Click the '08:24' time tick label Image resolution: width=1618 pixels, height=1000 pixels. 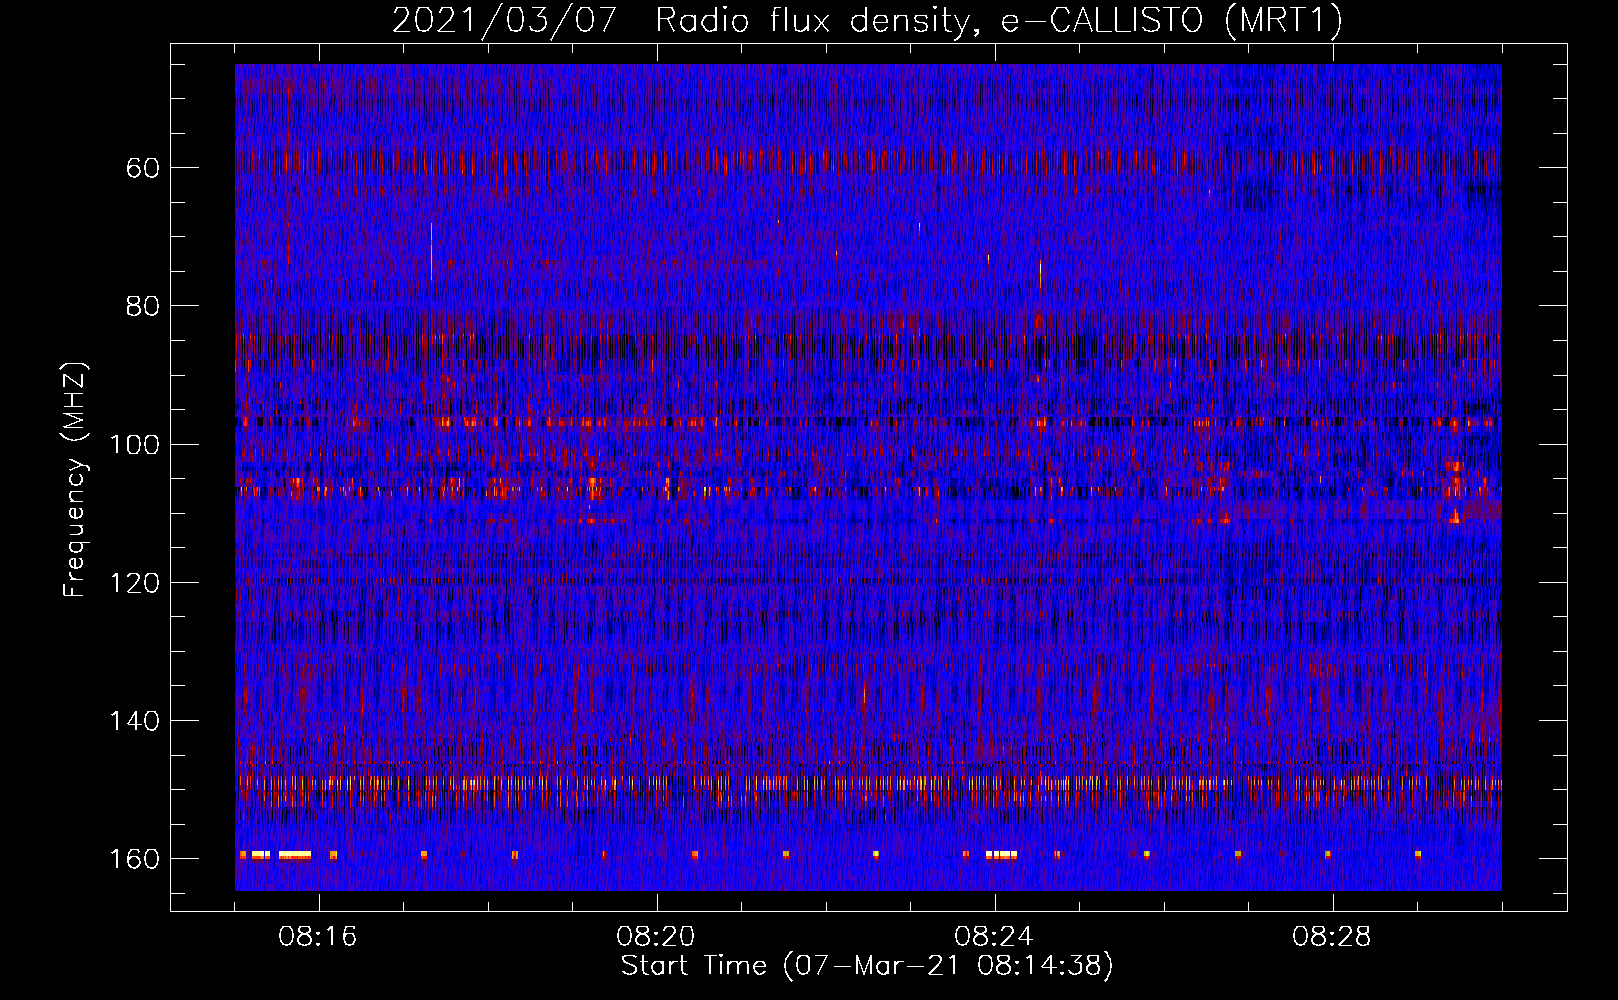coord(994,937)
